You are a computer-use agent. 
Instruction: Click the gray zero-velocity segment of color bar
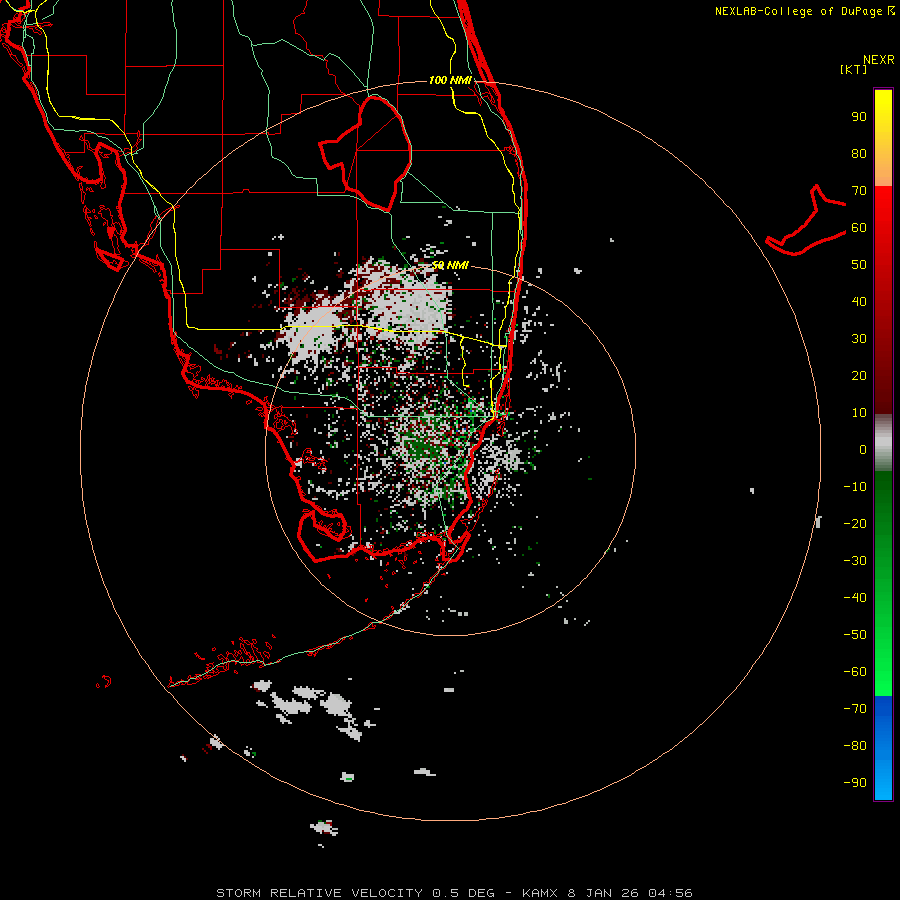tap(883, 443)
